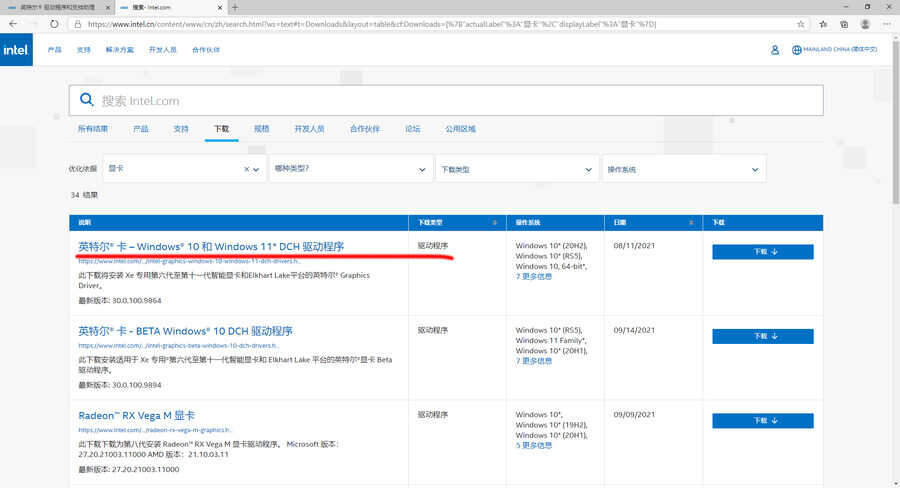Open the user account icon

click(x=775, y=49)
